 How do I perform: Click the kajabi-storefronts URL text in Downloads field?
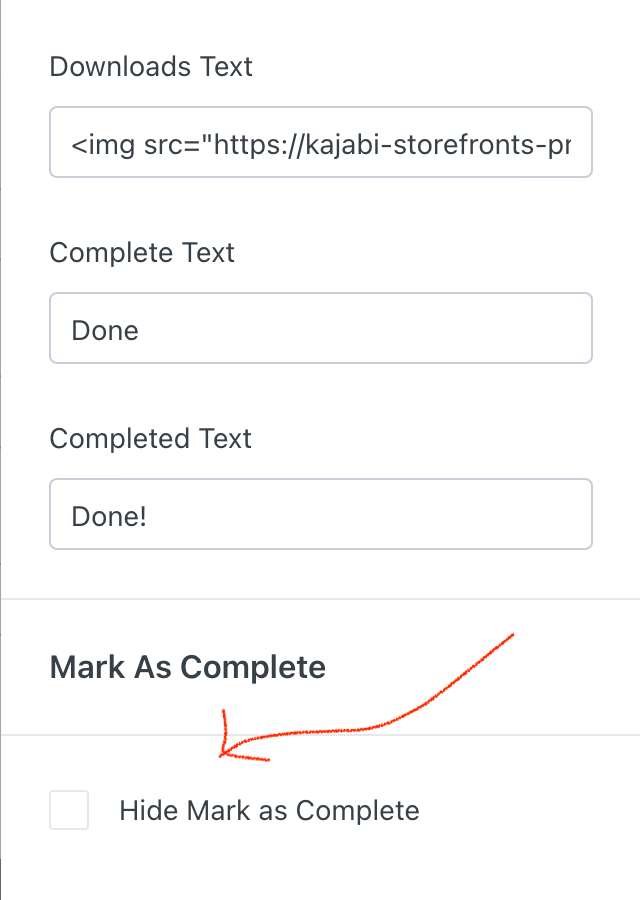(392, 145)
